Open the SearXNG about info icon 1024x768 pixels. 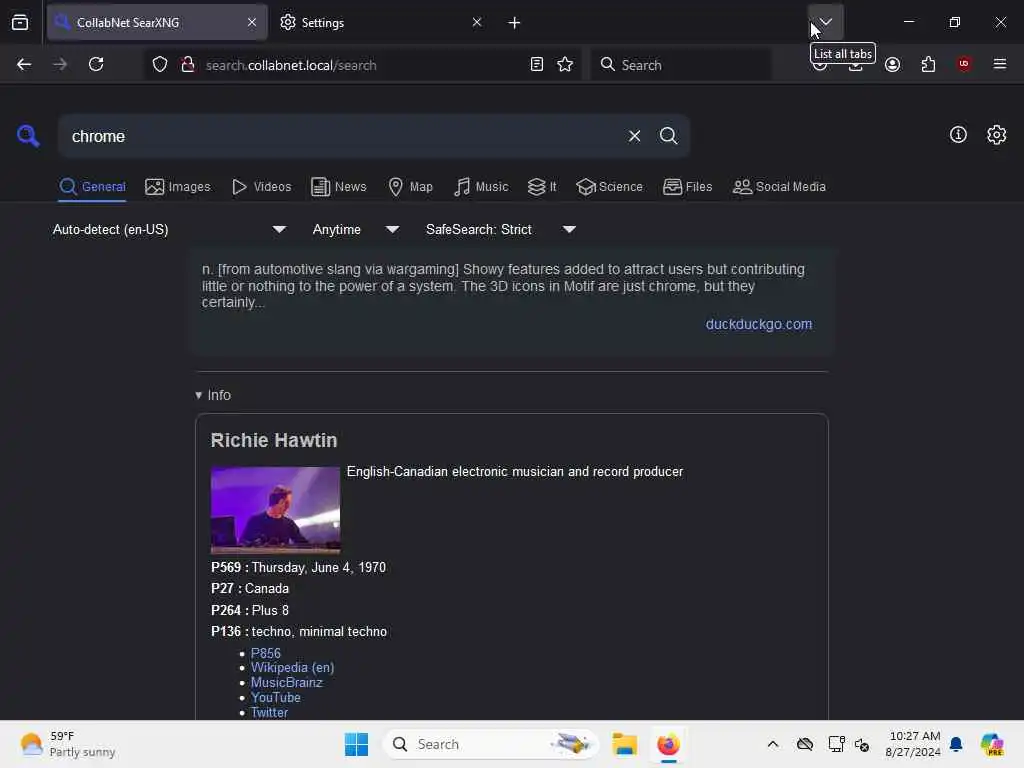[x=958, y=135]
